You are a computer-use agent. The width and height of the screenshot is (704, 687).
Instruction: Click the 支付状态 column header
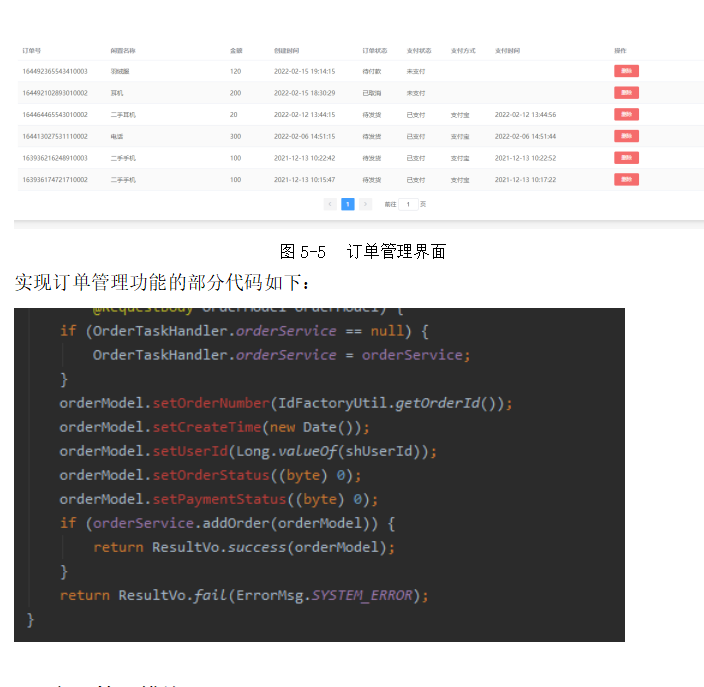pos(419,51)
